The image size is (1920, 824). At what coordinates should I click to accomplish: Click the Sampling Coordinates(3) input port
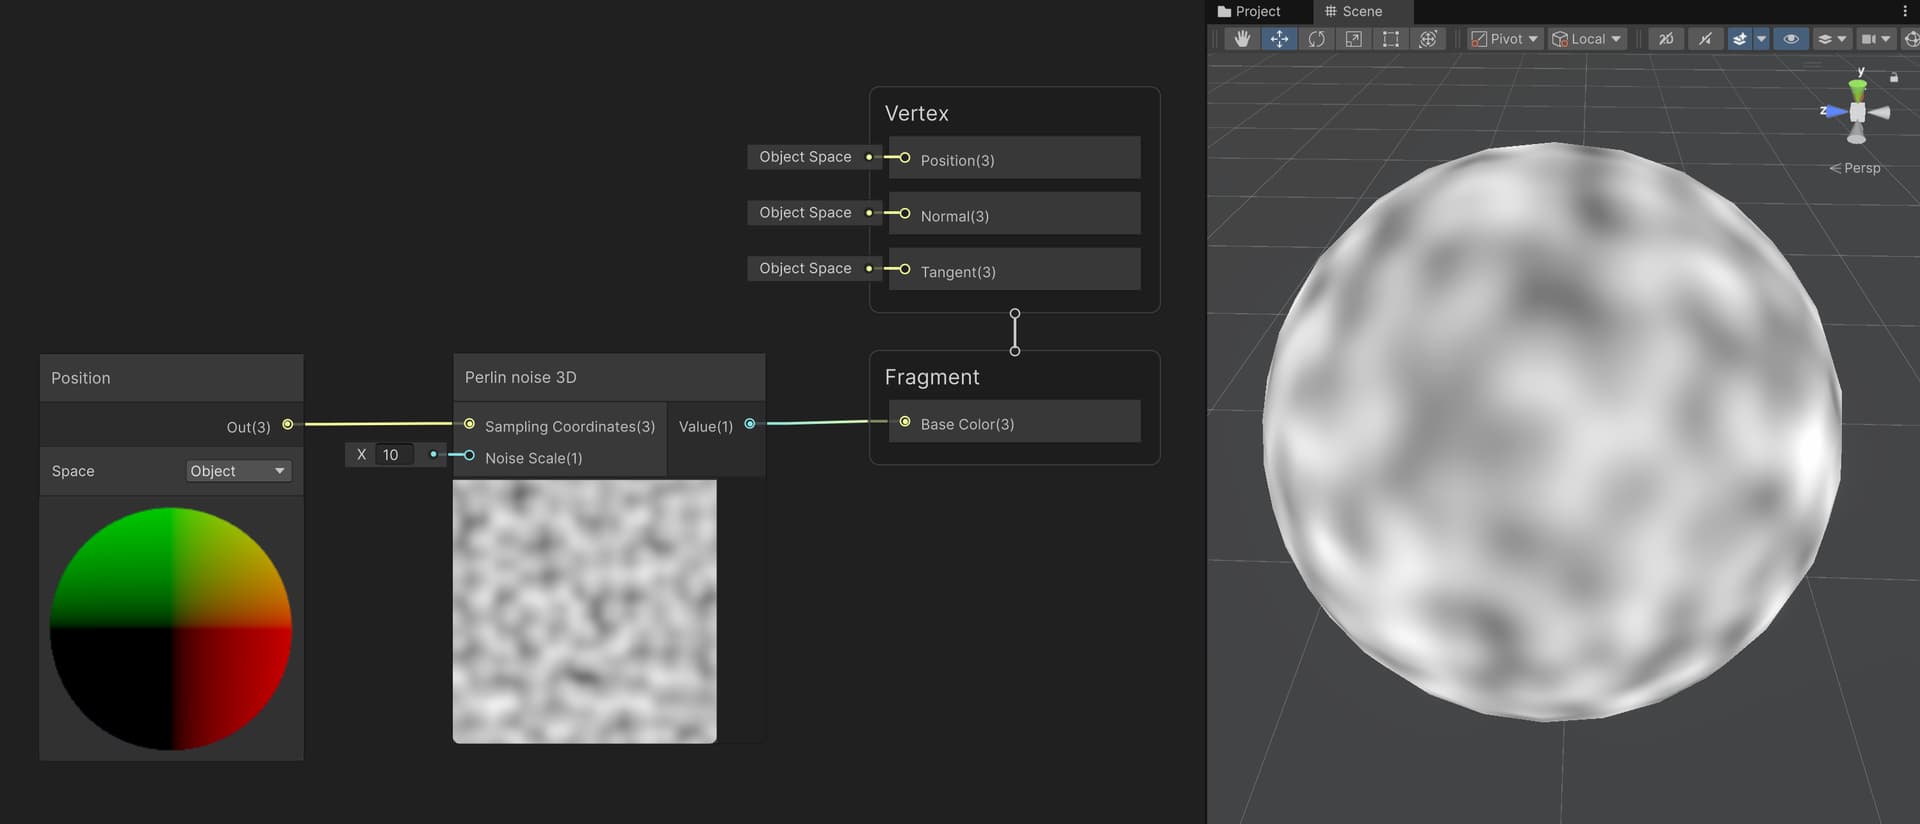(x=469, y=425)
